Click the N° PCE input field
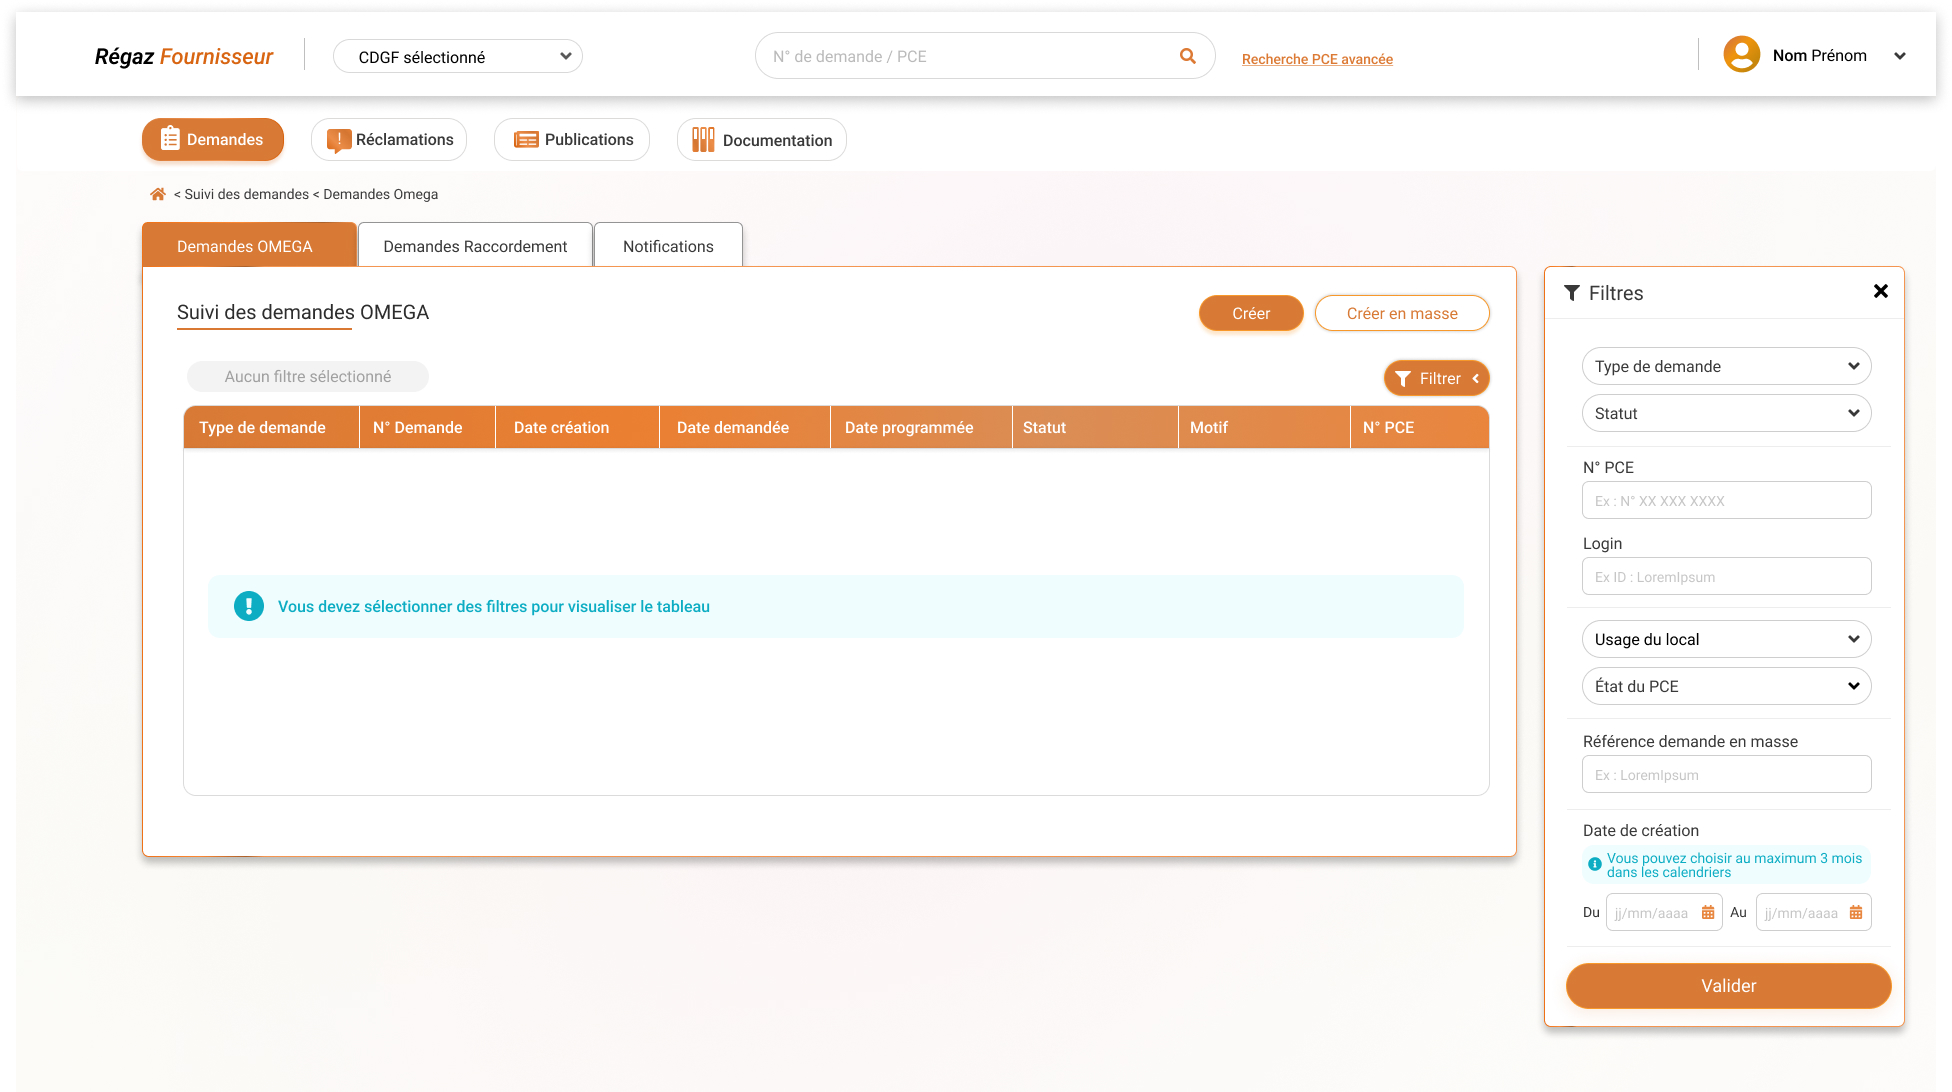This screenshot has width=1952, height=1092. (1726, 500)
